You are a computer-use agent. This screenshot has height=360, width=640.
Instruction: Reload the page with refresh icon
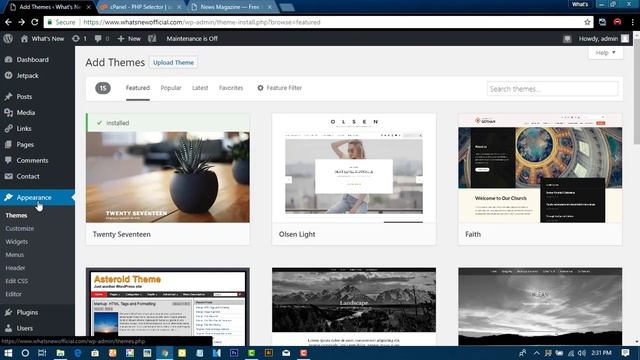coord(35,22)
